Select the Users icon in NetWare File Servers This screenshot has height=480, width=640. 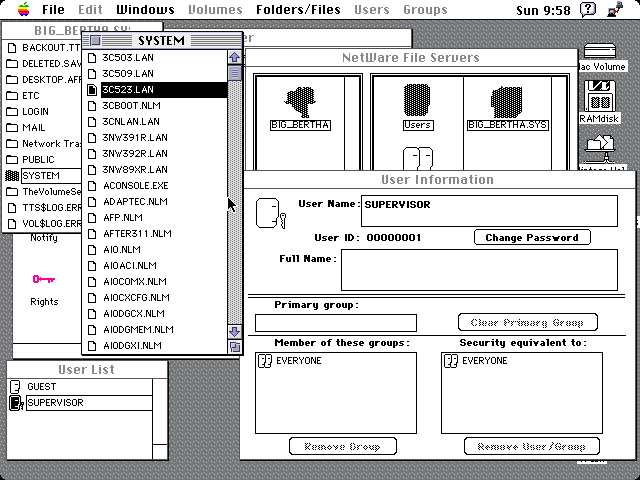[417, 104]
